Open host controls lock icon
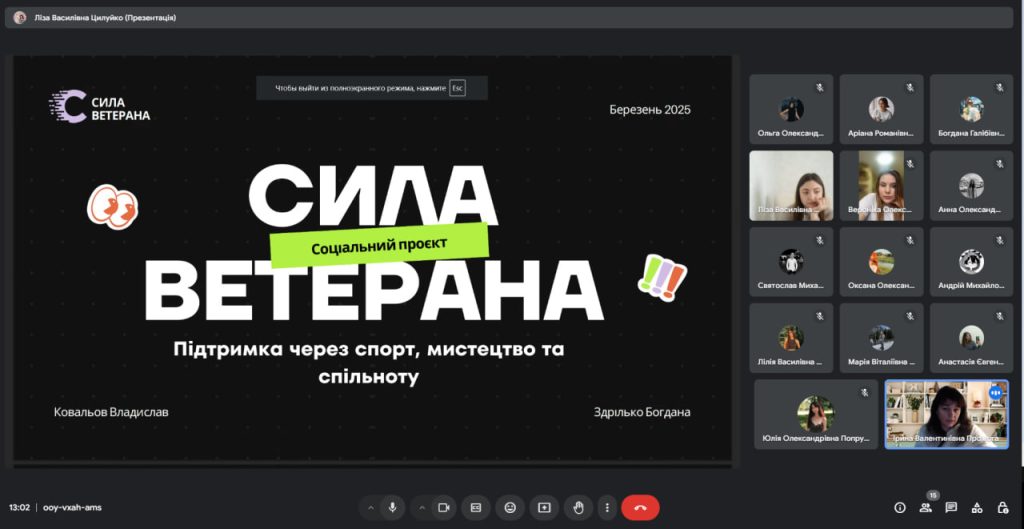This screenshot has height=529, width=1024. coord(1003,507)
